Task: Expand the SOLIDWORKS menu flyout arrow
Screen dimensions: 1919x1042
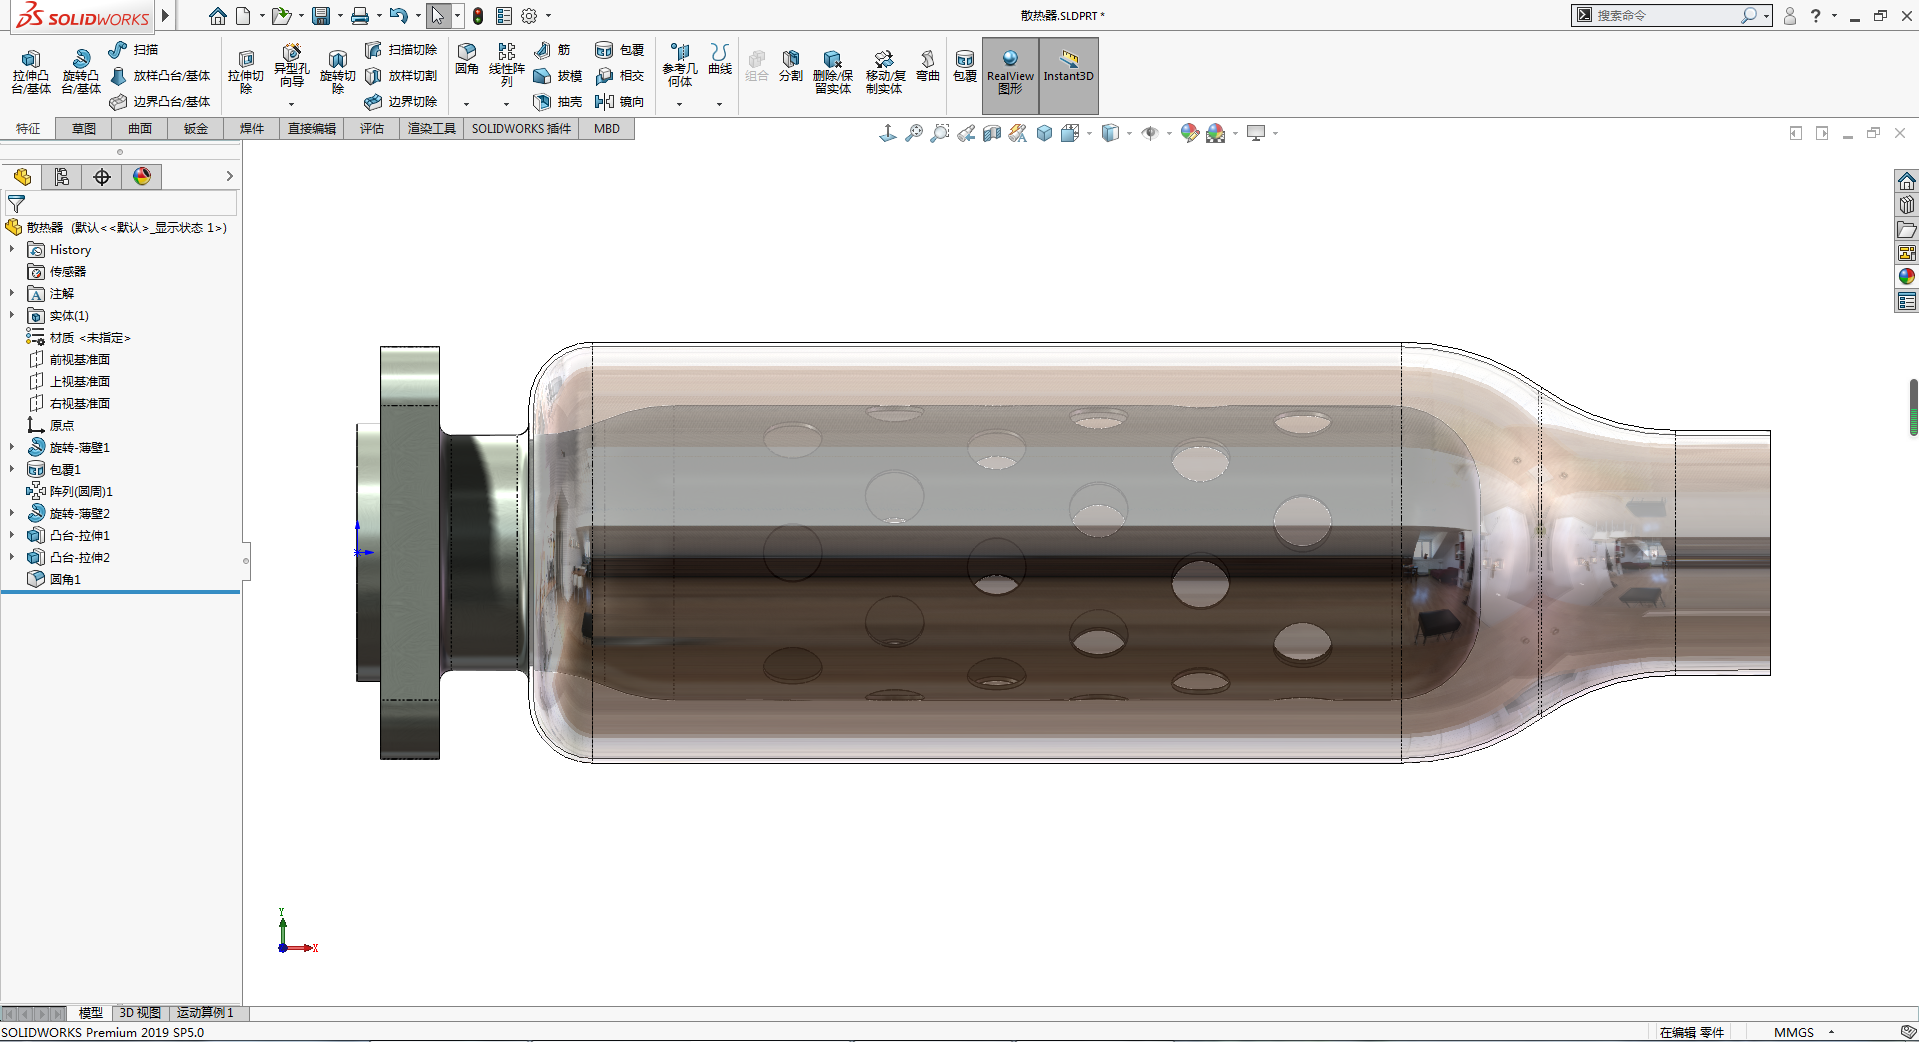Action: pyautogui.click(x=165, y=16)
